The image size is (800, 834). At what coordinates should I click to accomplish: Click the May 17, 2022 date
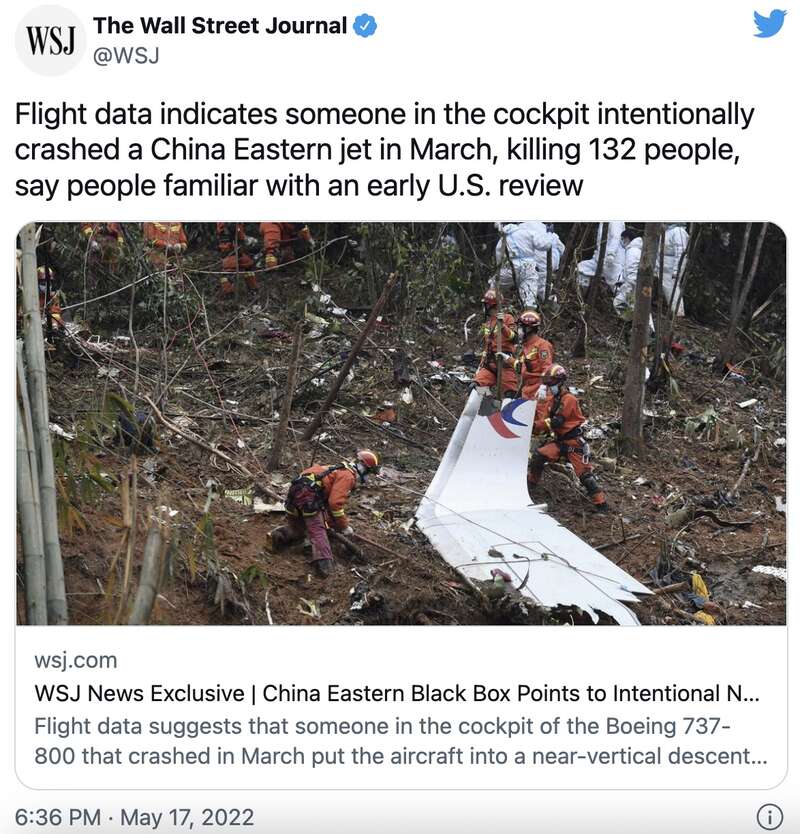point(187,817)
